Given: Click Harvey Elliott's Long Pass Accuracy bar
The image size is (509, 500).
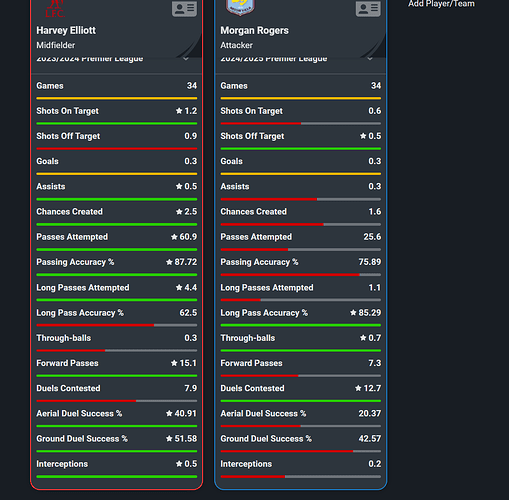Looking at the screenshot, I should 117,325.
